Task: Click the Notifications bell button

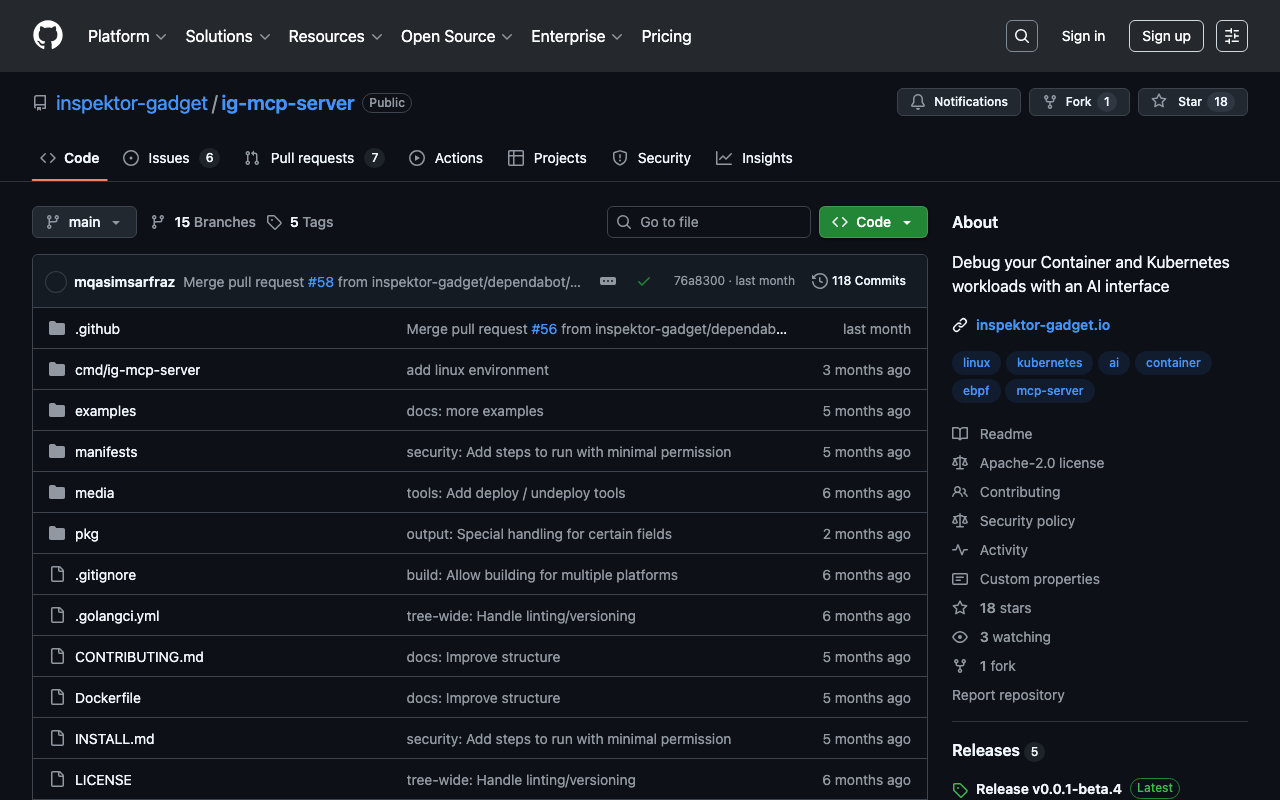Action: pos(958,102)
